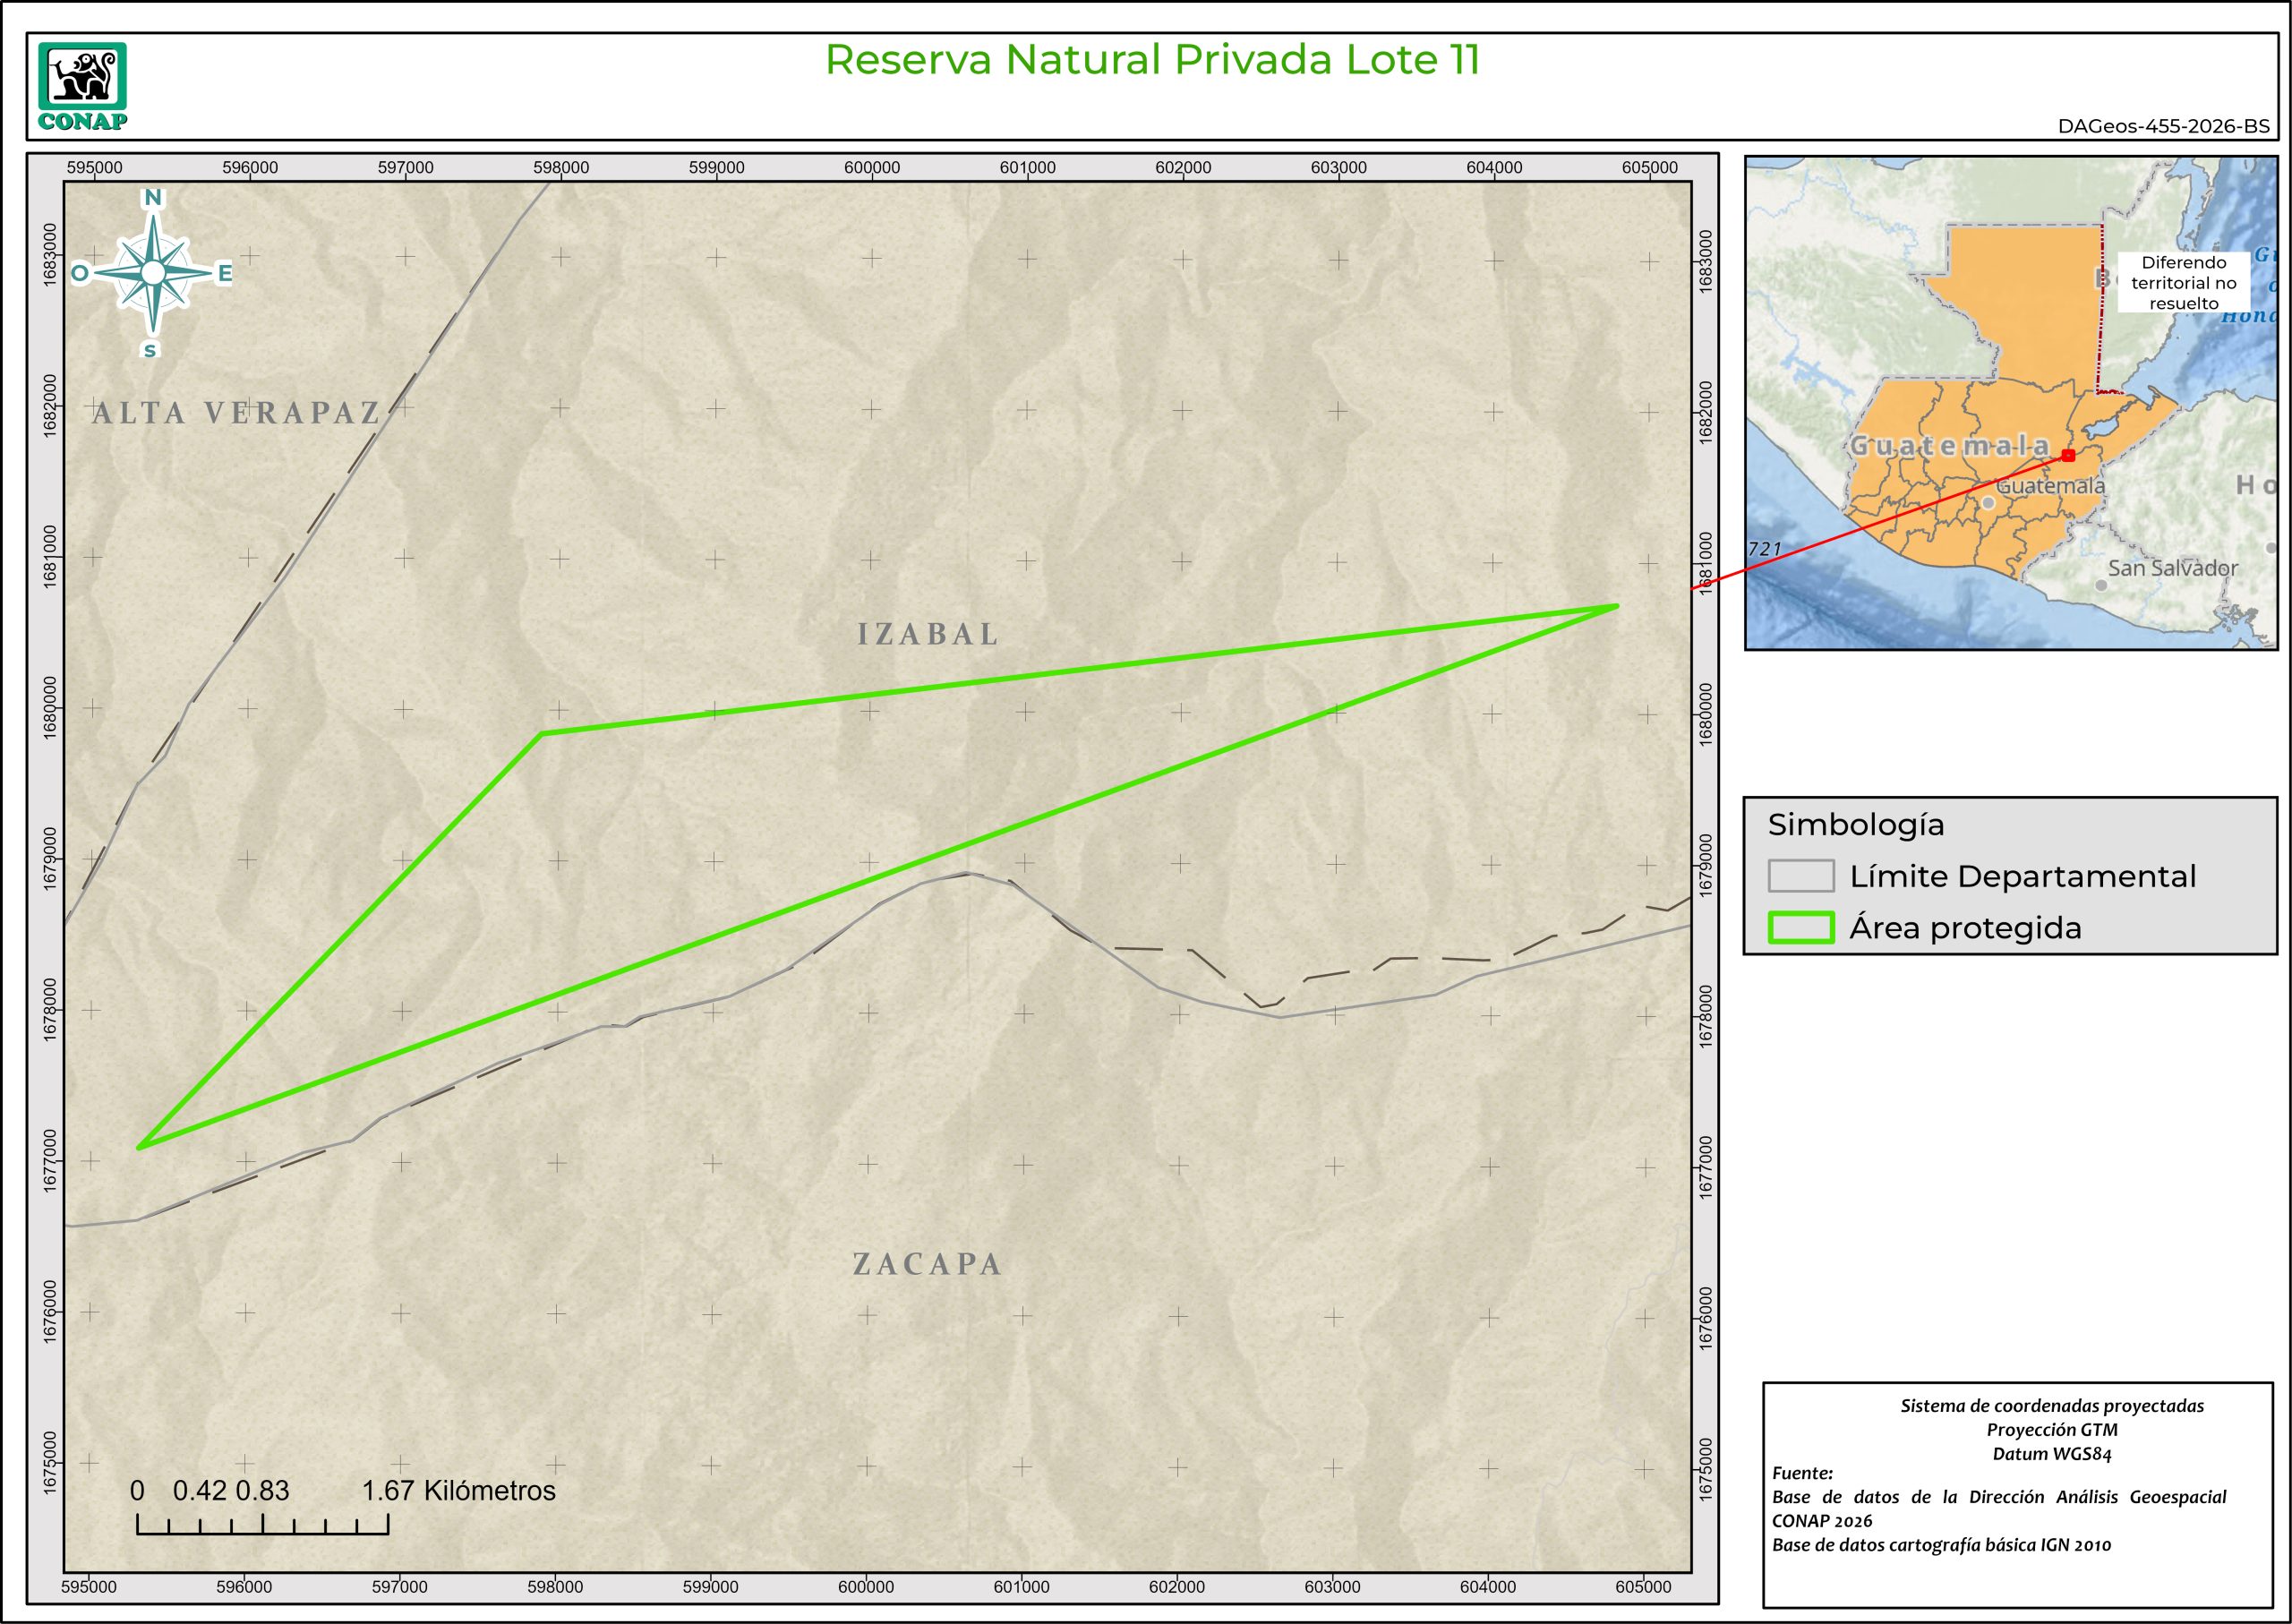
Task: Click the San Salvador label in inset map
Action: pos(2172,568)
